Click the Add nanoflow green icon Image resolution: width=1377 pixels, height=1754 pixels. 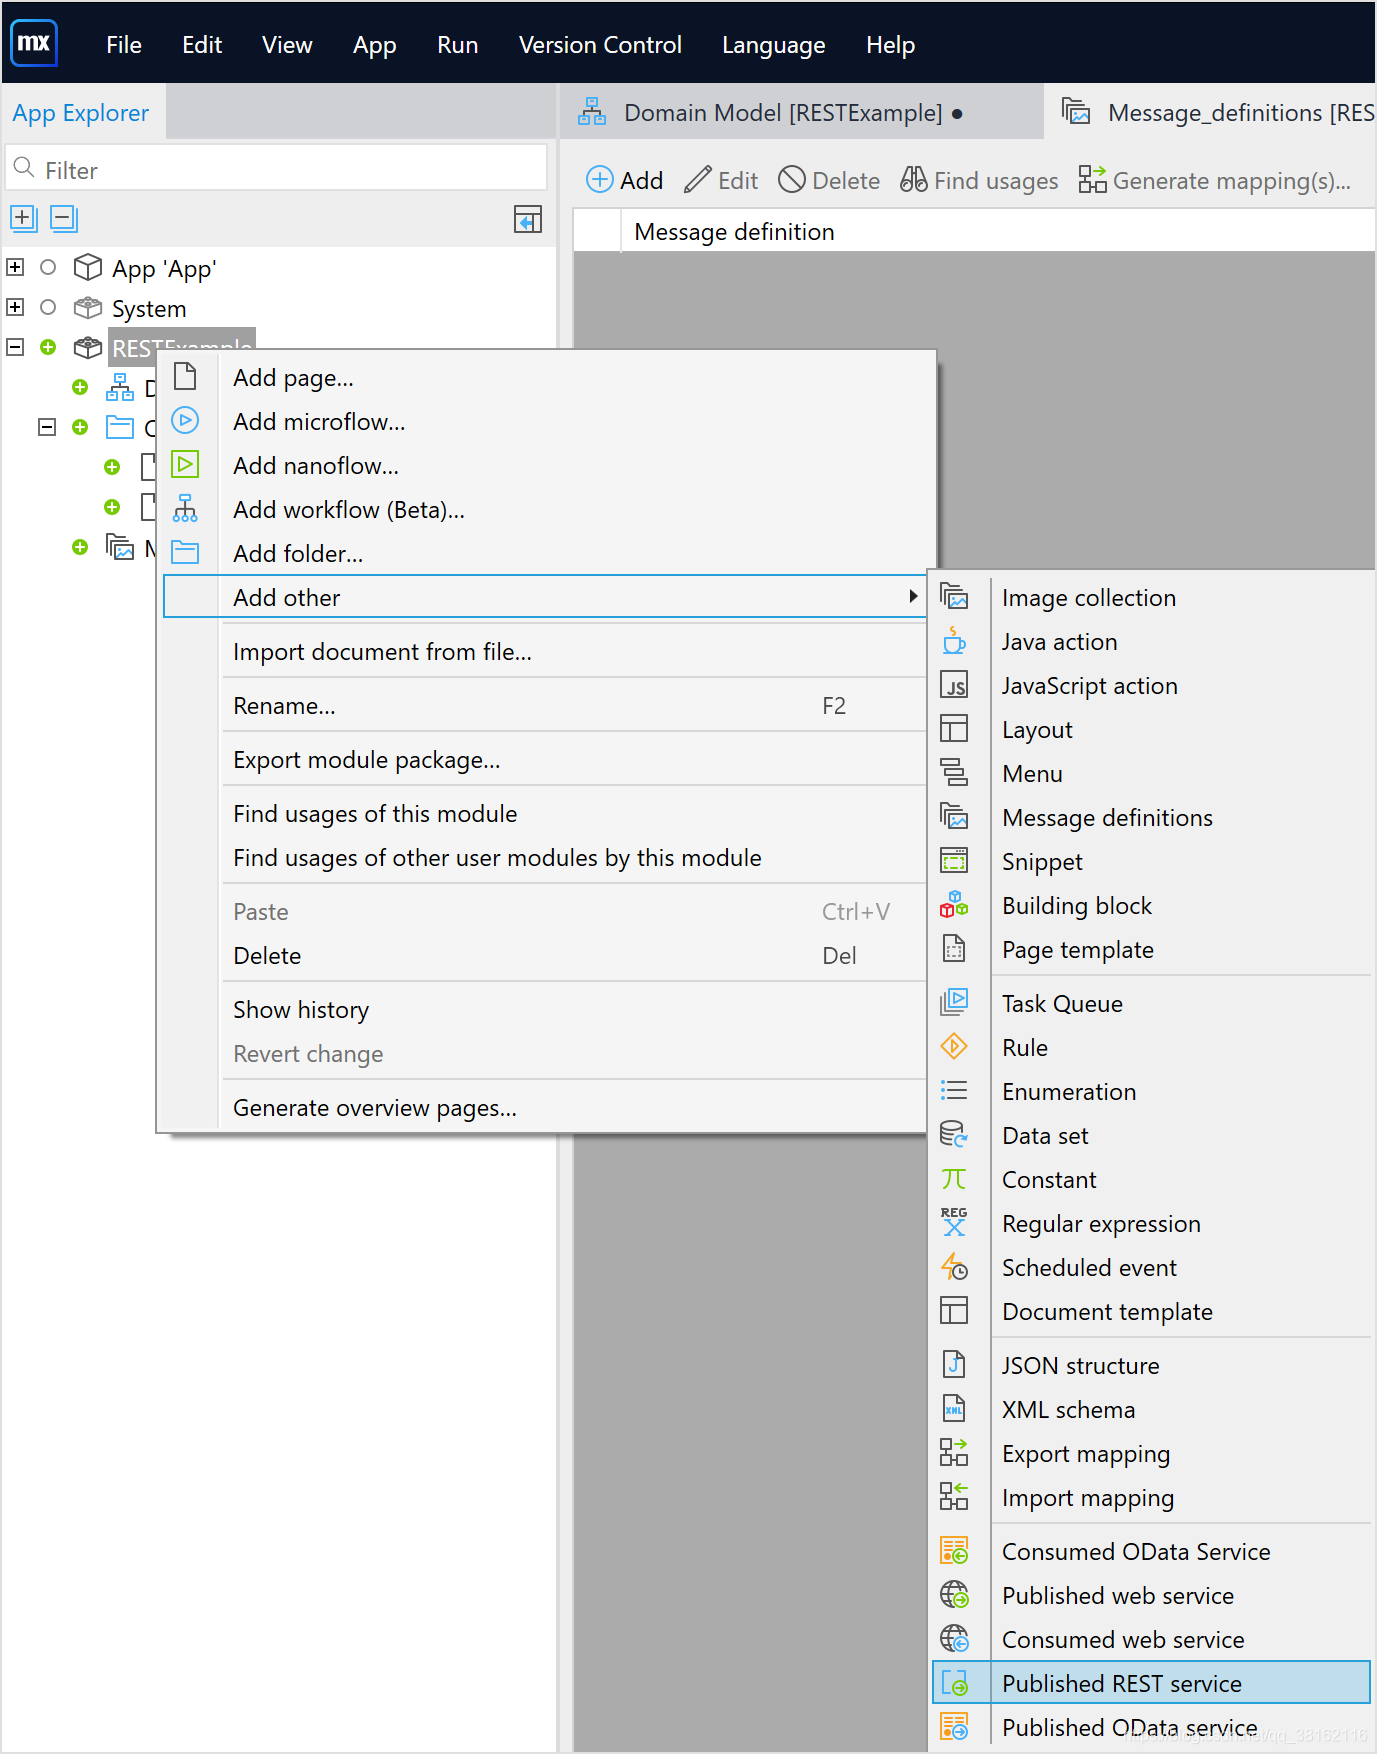pos(185,465)
